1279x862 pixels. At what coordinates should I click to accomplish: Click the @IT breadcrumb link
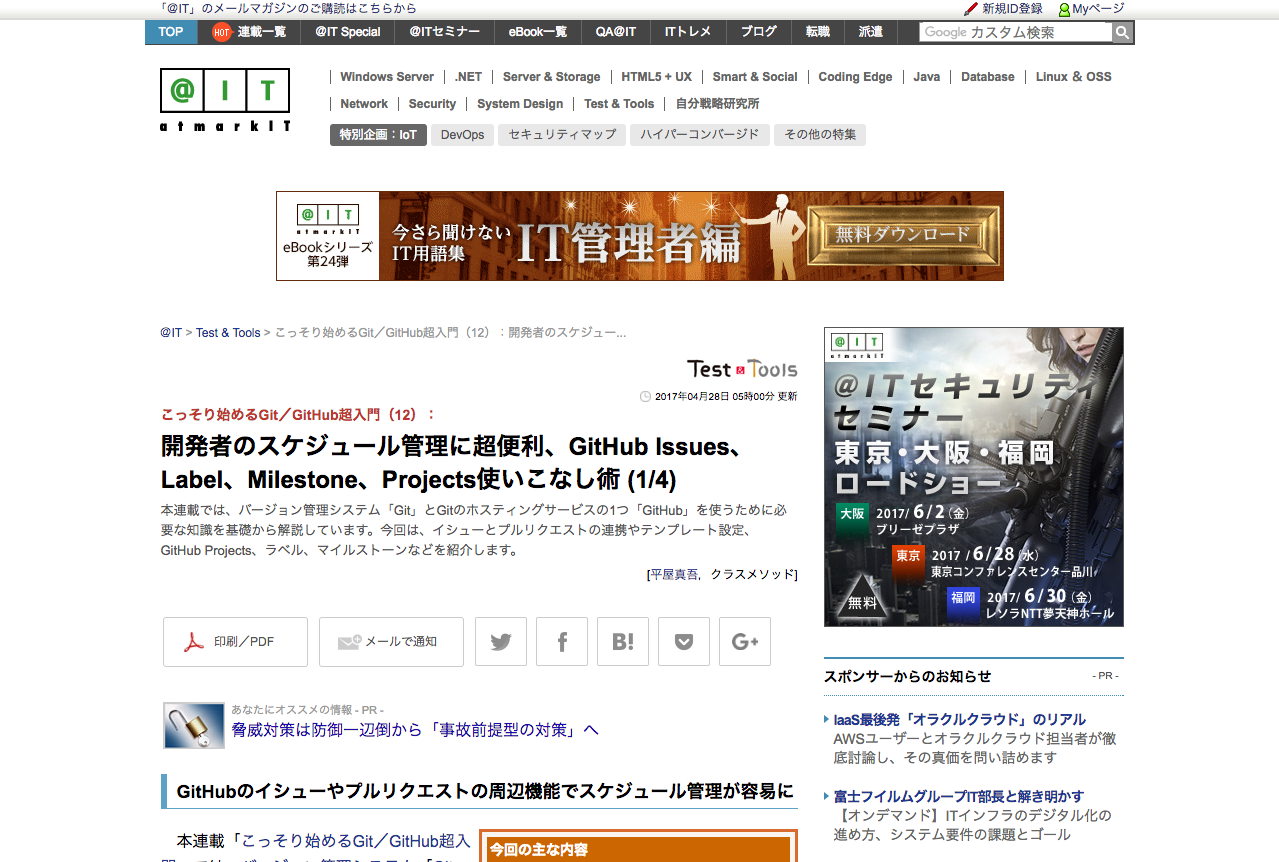(171, 333)
